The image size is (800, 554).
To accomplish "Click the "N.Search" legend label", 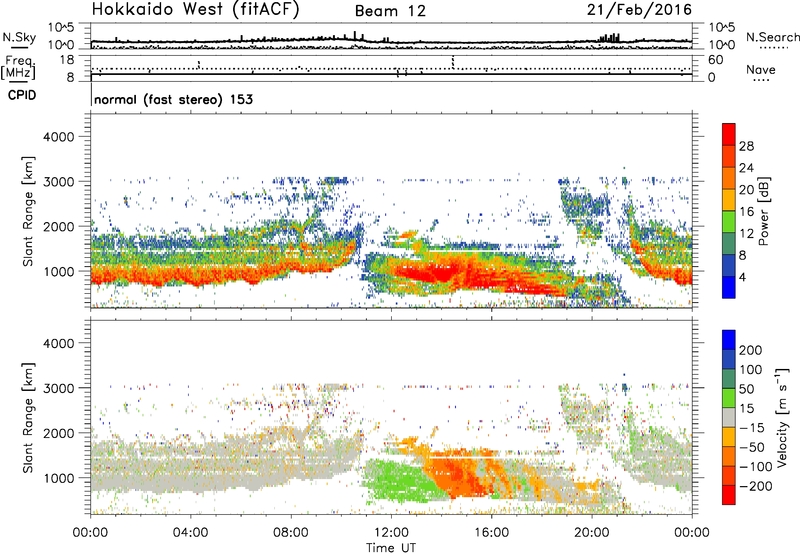I will pos(772,37).
